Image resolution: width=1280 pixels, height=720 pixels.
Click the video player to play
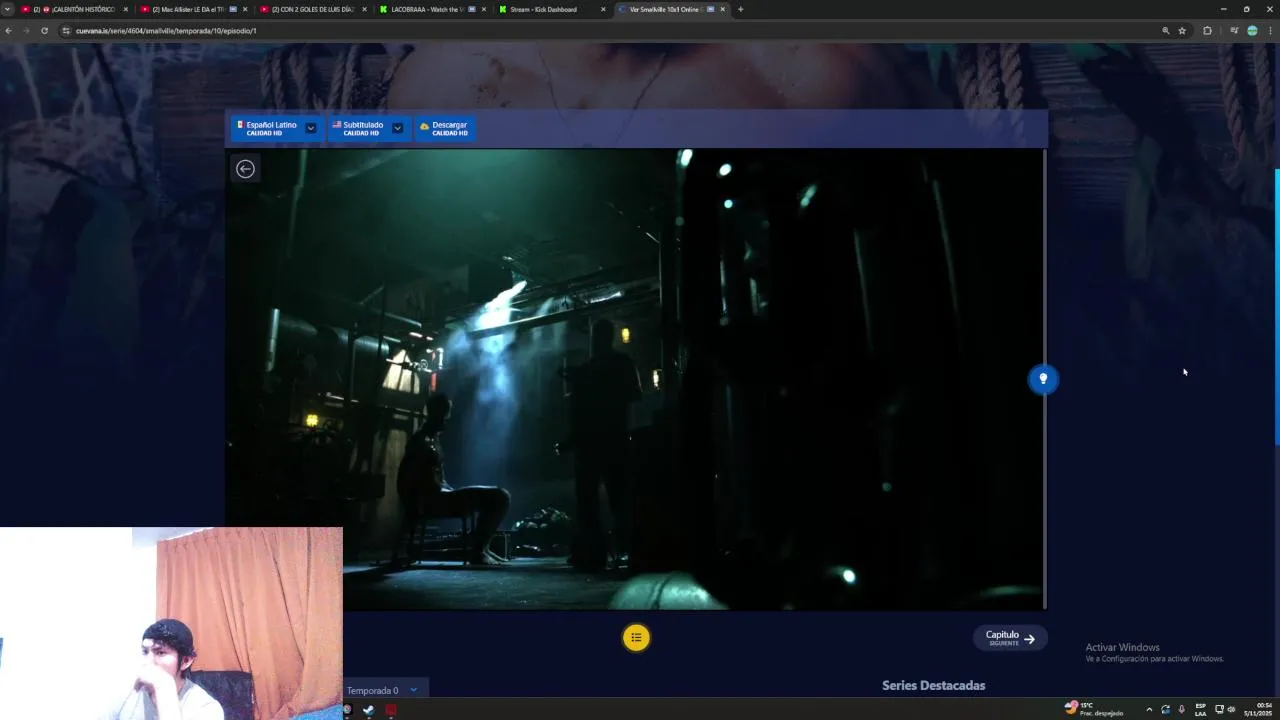pyautogui.click(x=635, y=379)
